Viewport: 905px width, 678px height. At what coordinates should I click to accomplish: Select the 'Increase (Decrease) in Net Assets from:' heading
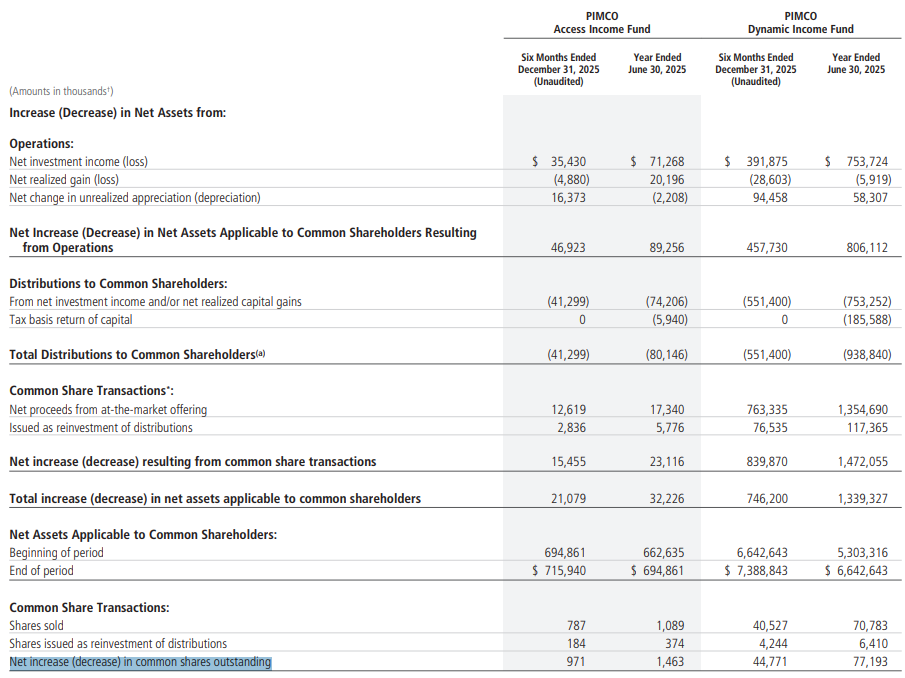point(118,113)
